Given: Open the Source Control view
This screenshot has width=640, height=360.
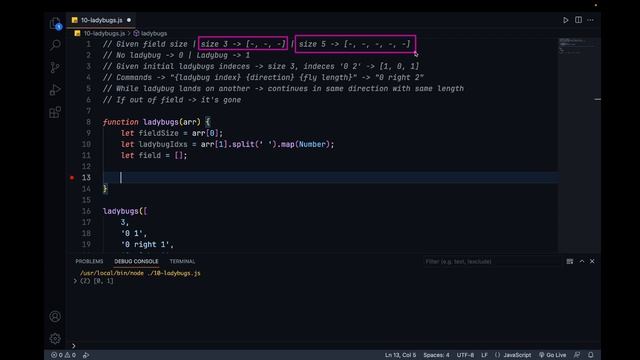Looking at the screenshot, I should [x=55, y=67].
